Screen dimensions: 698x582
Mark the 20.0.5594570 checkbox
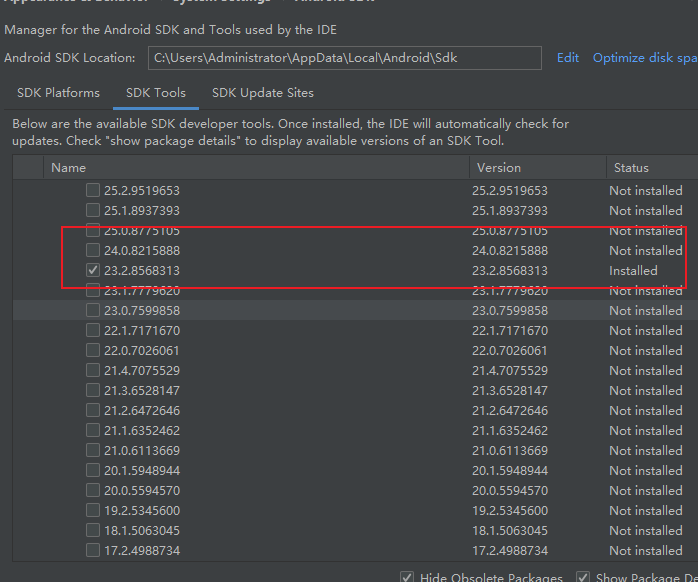93,490
